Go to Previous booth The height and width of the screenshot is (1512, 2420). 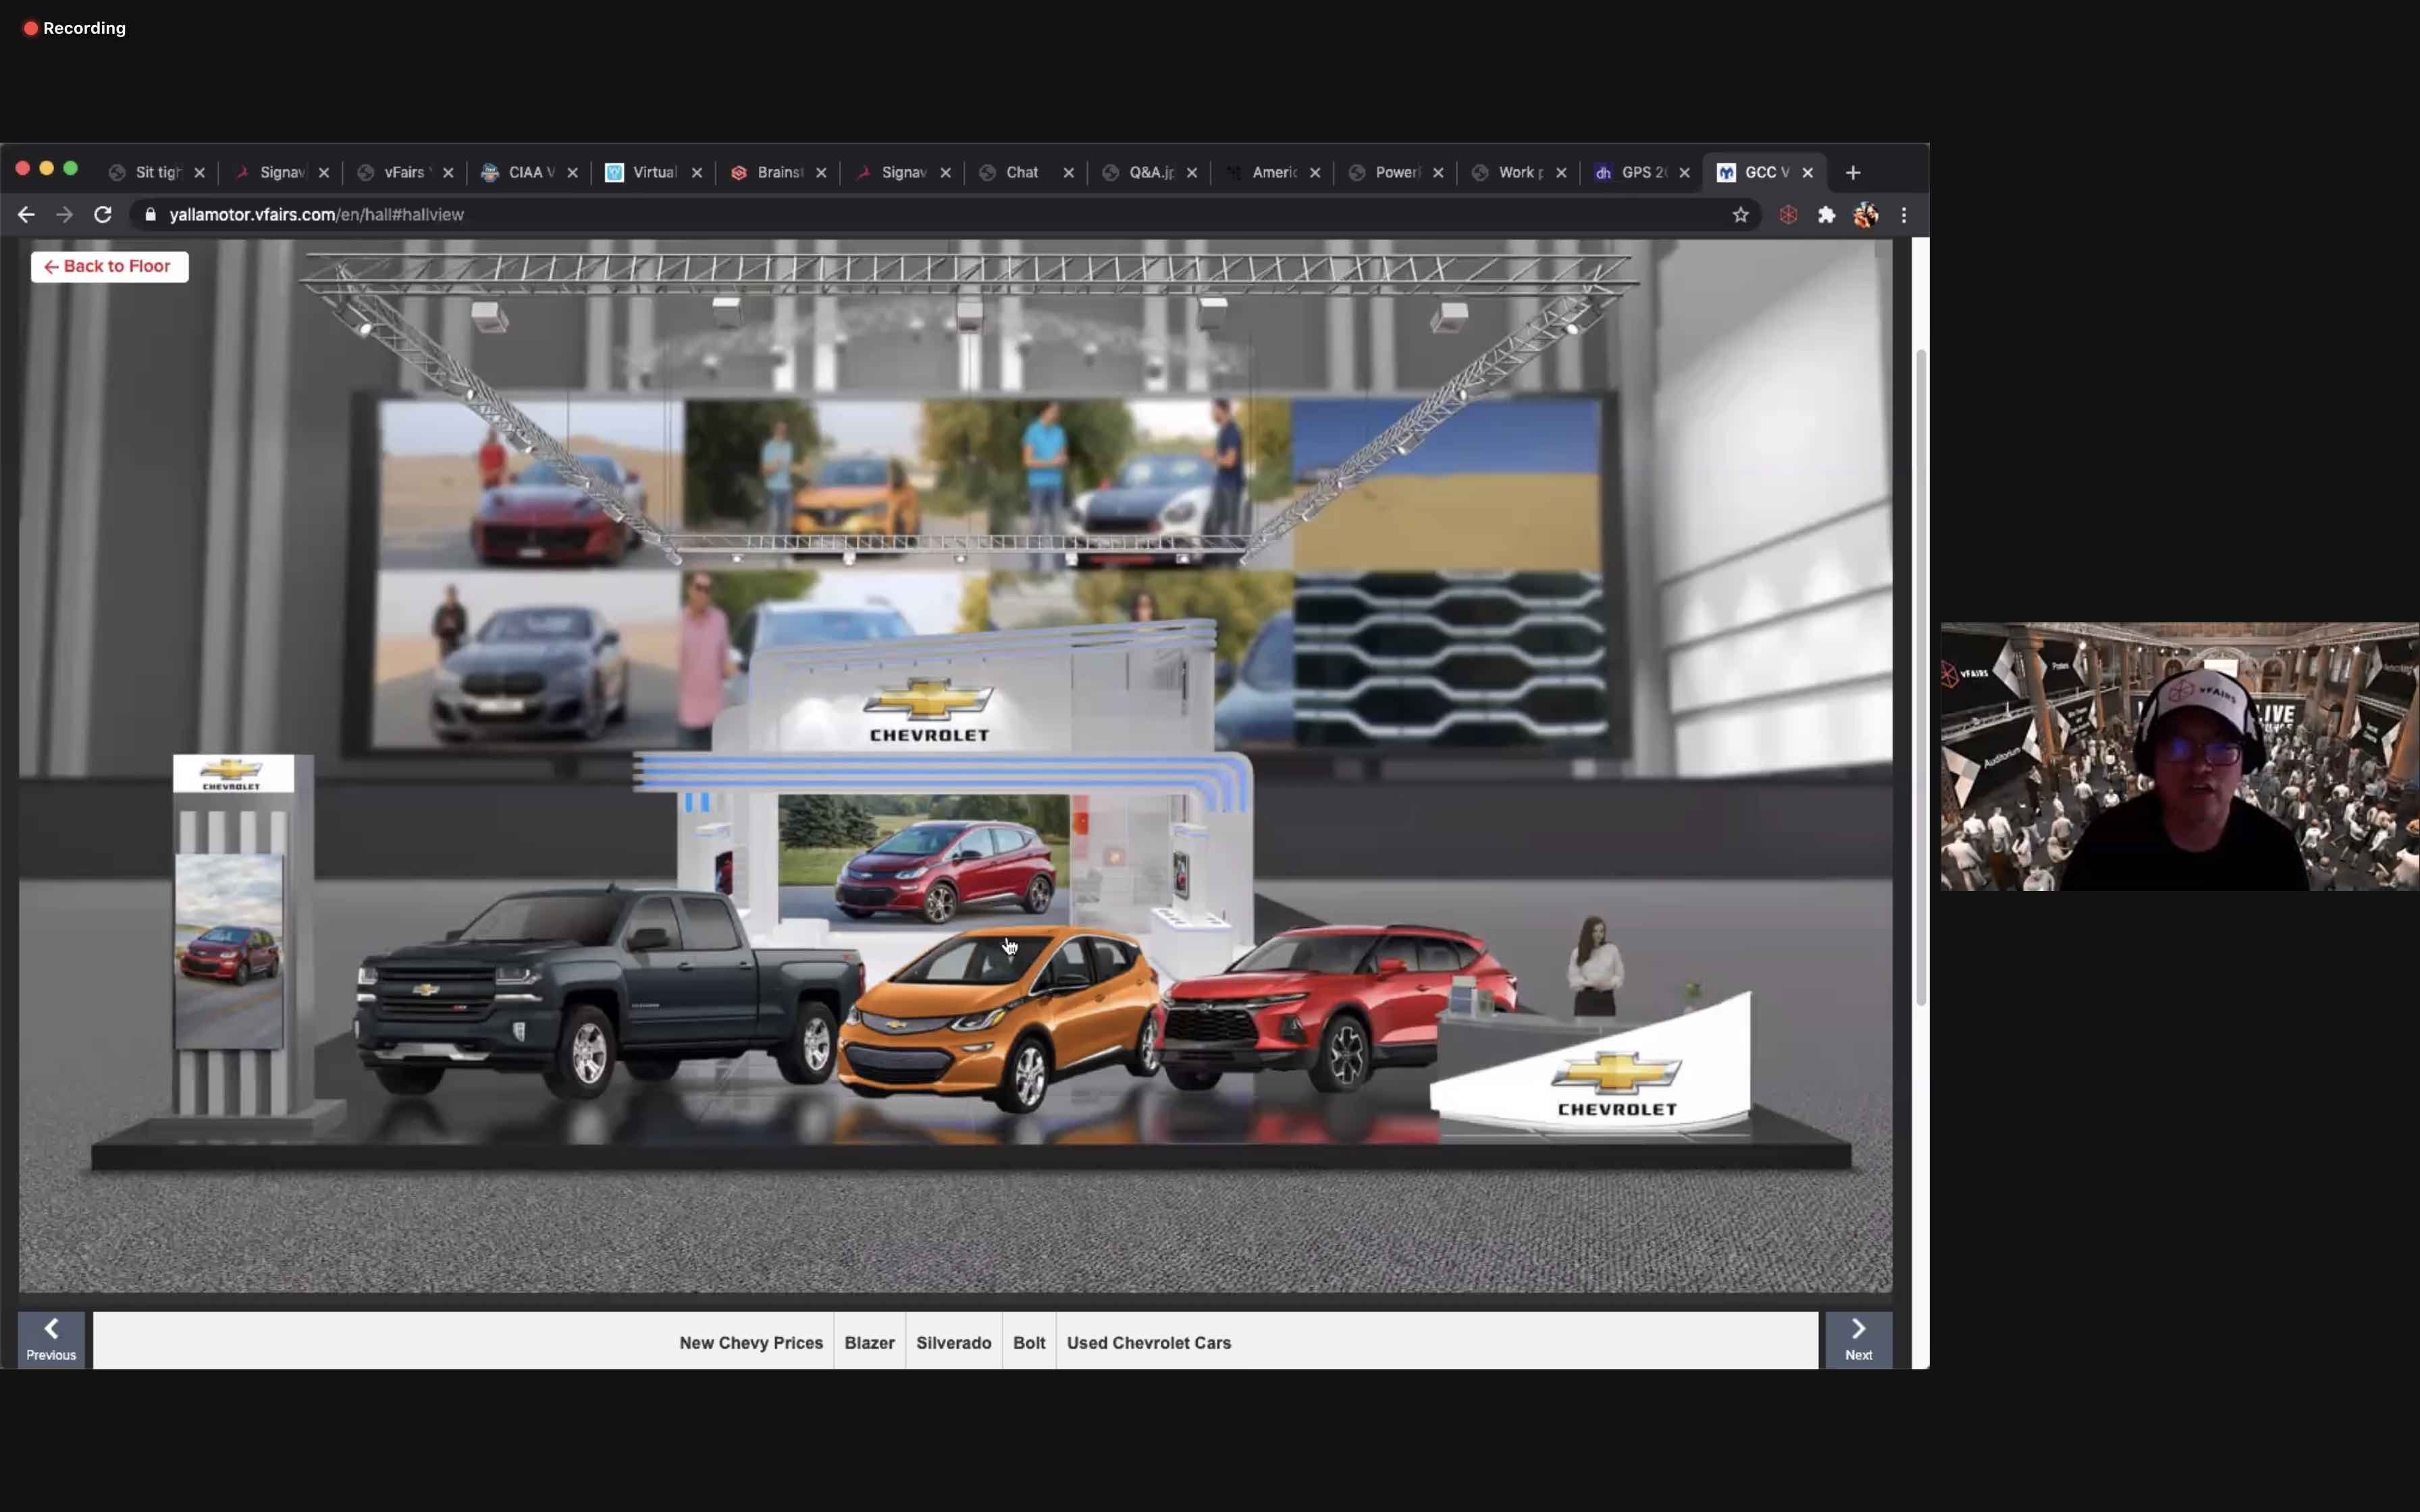point(51,1340)
